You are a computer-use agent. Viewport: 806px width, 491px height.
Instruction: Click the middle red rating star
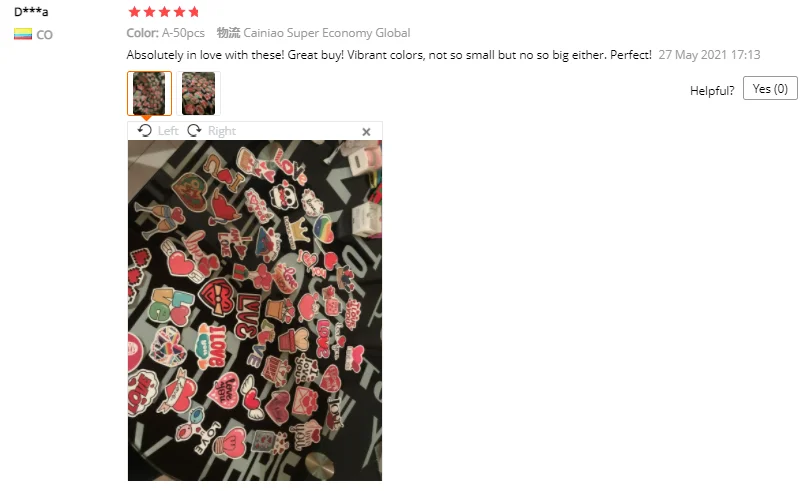tap(164, 12)
